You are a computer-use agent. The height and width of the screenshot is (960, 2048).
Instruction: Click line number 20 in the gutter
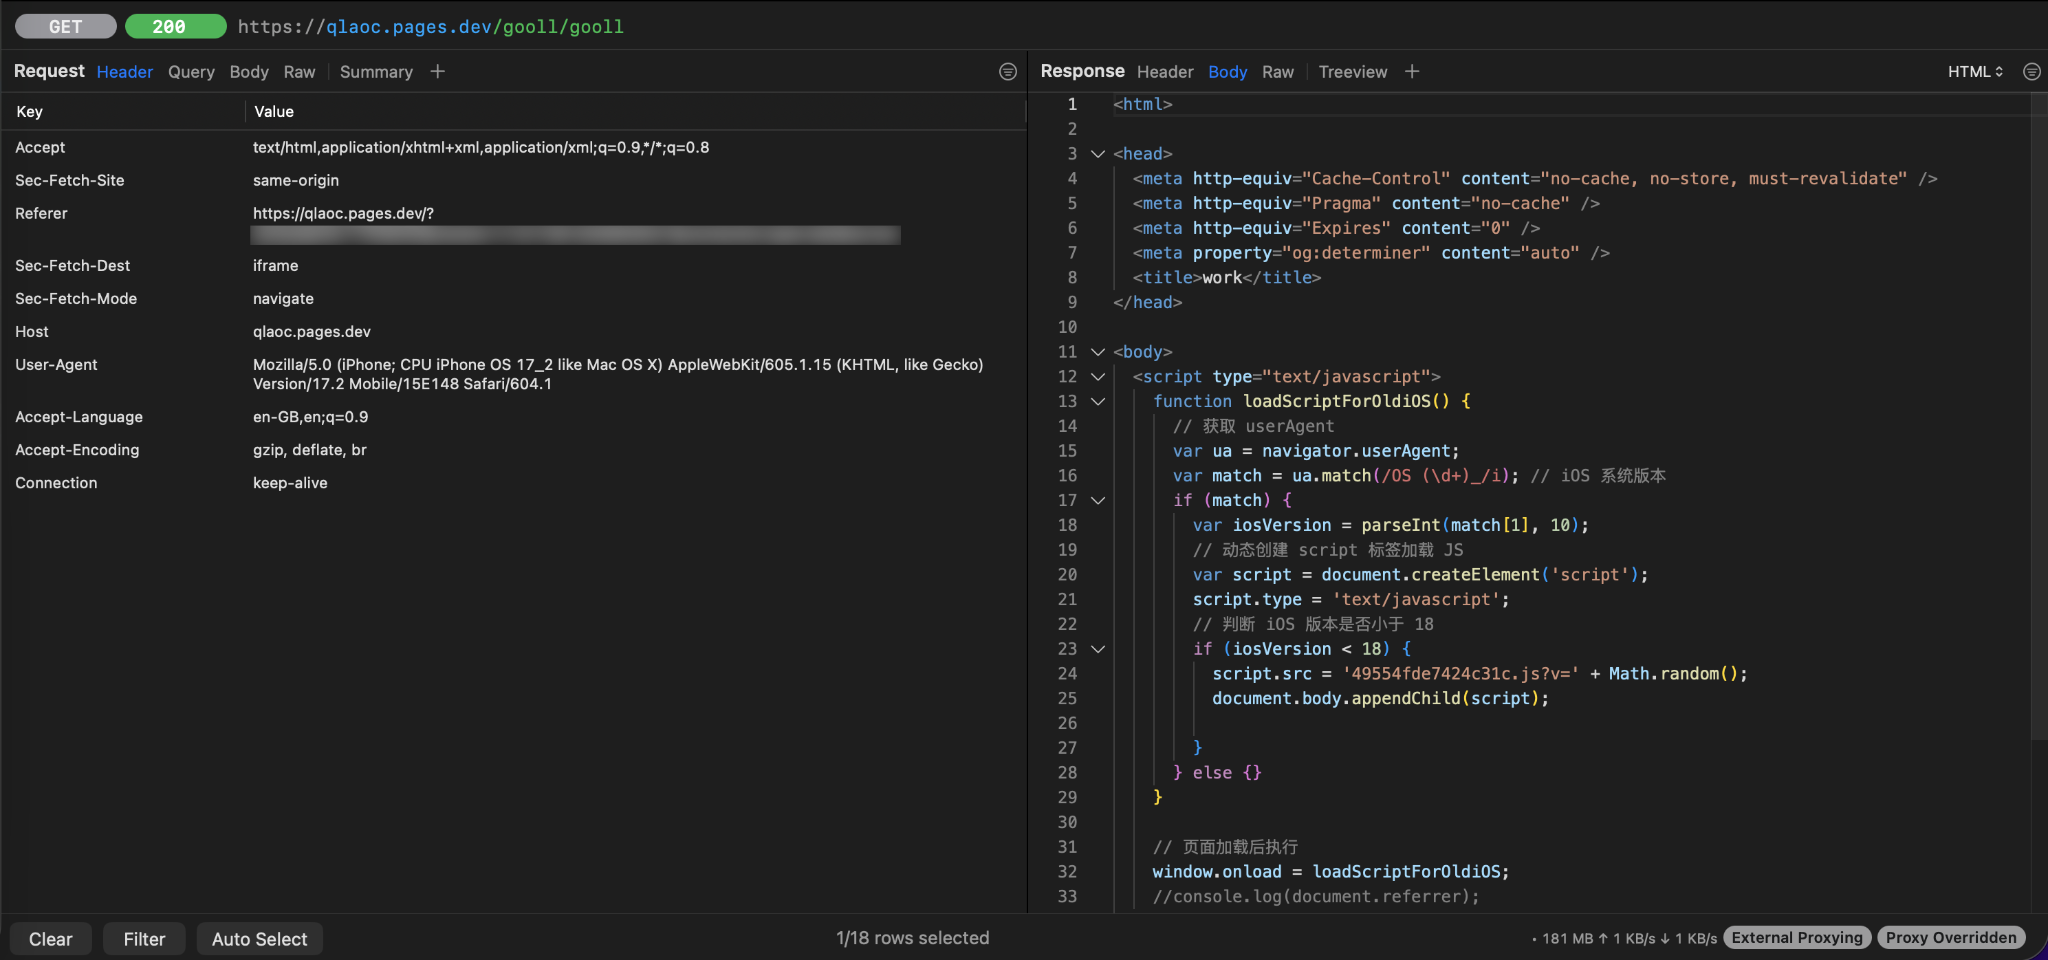[x=1067, y=574]
